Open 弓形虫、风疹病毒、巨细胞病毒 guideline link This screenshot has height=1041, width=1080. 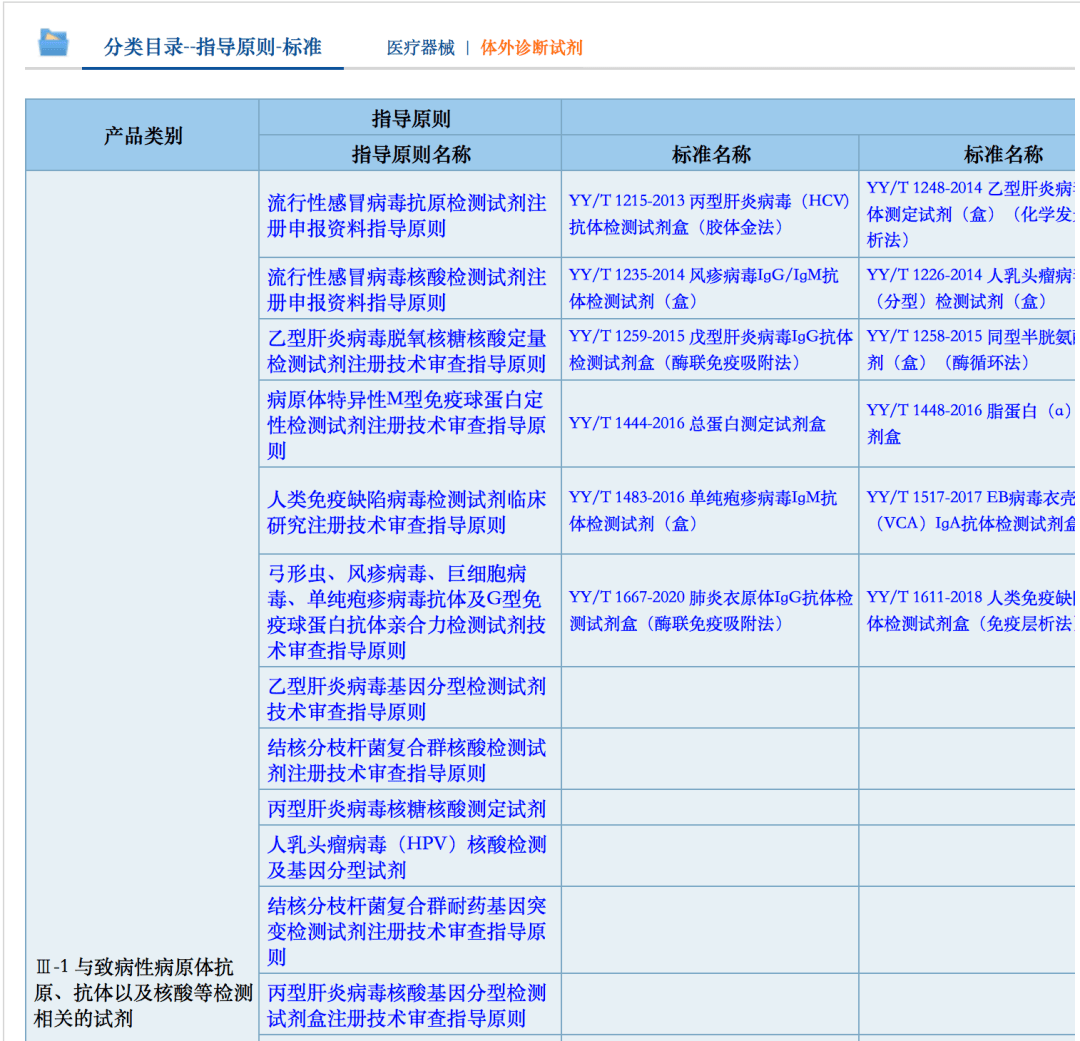pyautogui.click(x=407, y=611)
